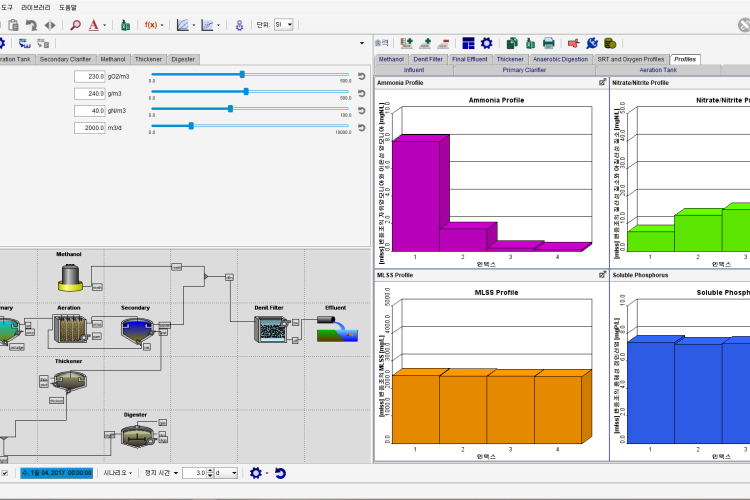The image size is (750, 500).
Task: Click the remove graph red minus icon
Action: 443,44
